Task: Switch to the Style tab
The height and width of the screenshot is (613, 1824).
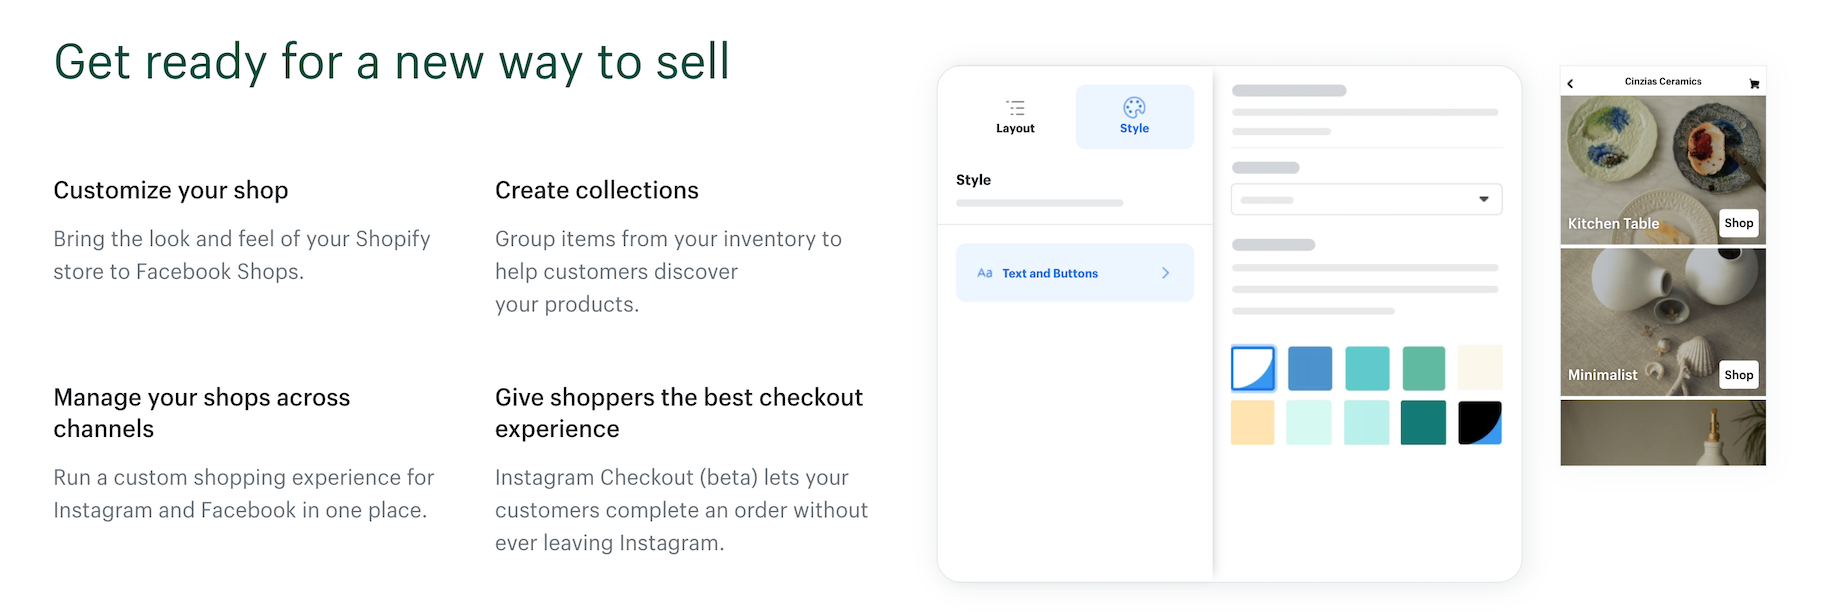Action: click(x=1134, y=116)
